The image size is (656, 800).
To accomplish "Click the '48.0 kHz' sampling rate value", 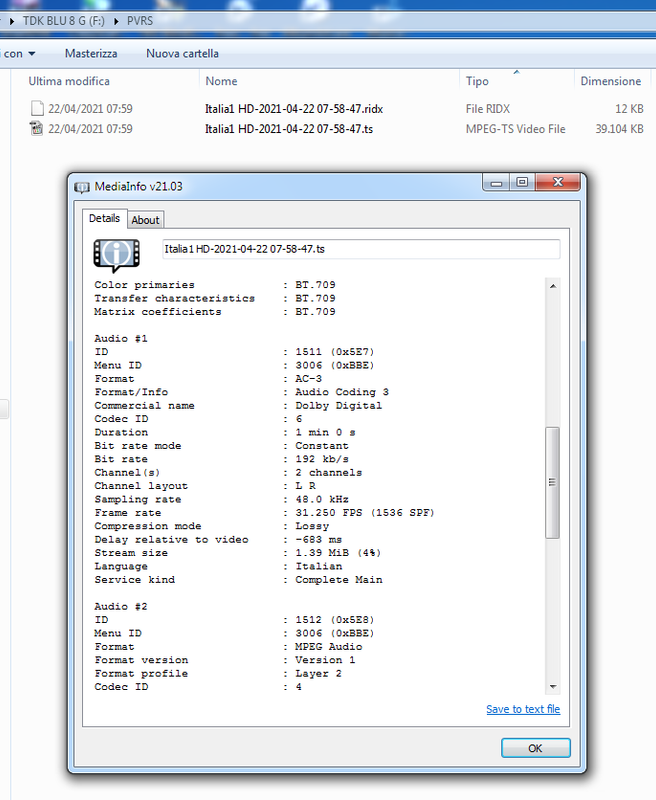I will tap(322, 499).
